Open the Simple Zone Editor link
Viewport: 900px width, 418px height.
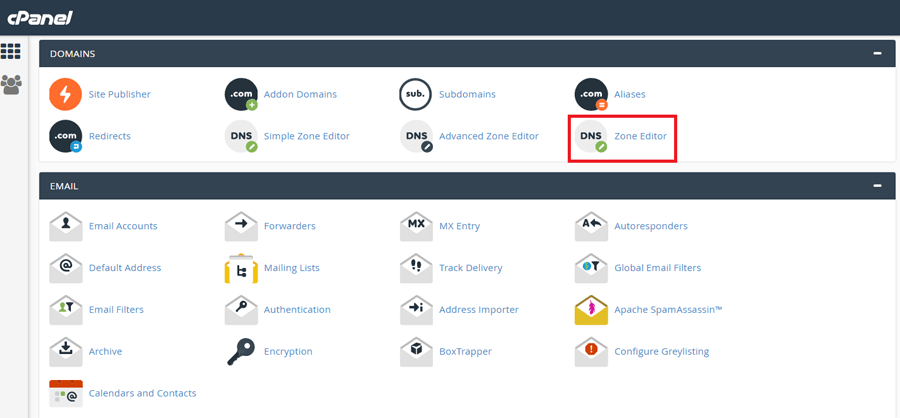coord(307,136)
